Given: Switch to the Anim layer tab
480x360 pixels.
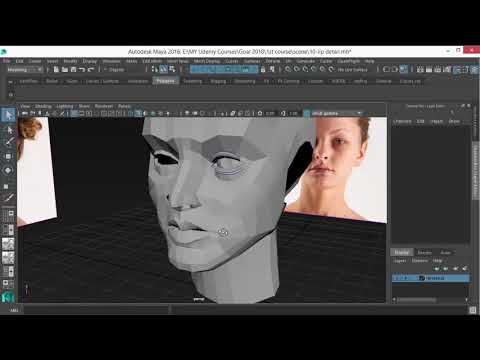Looking at the screenshot, I should click(x=445, y=253).
